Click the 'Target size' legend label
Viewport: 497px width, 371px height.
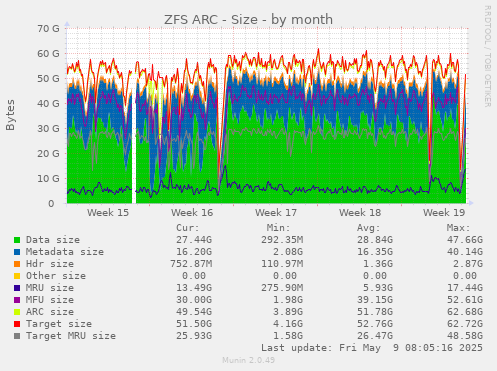coord(59,324)
